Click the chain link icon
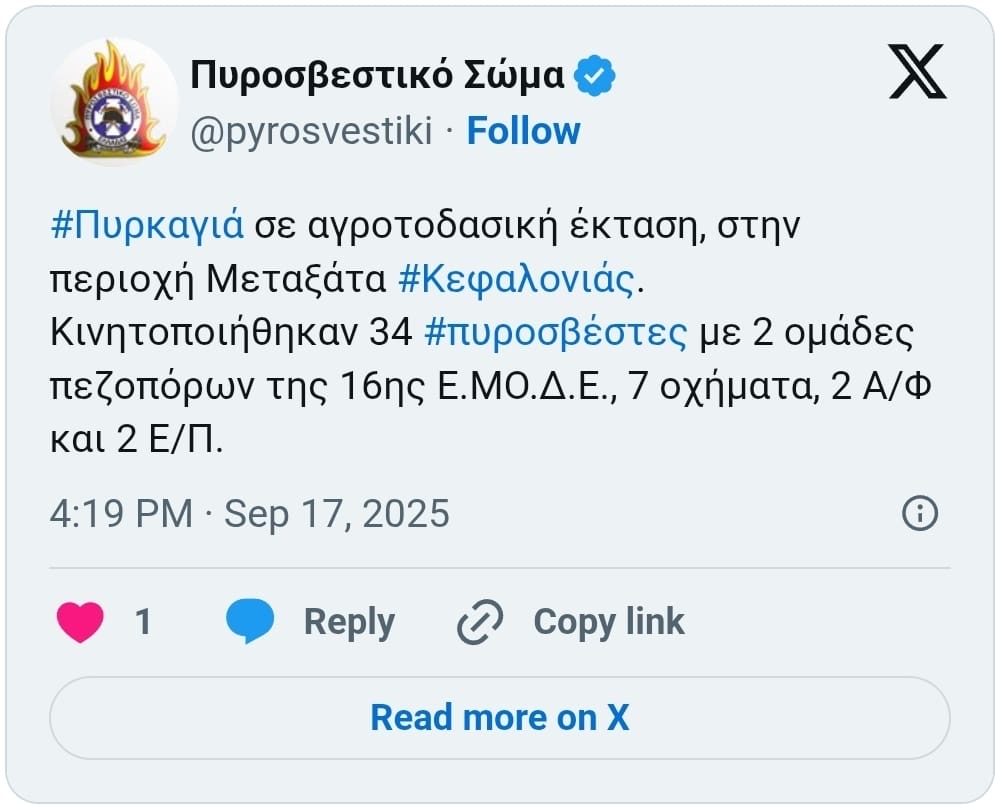Image resolution: width=995 pixels, height=807 pixels. click(x=479, y=623)
